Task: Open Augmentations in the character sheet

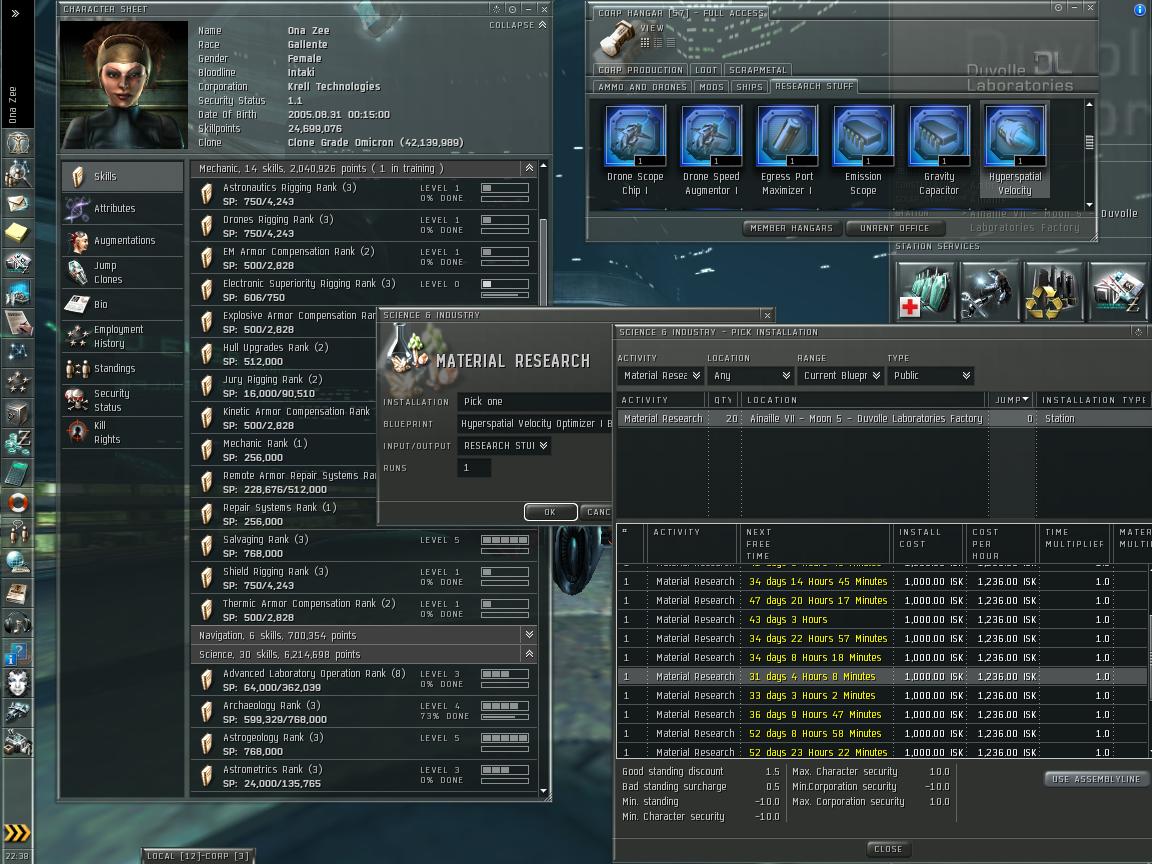Action: click(122, 240)
